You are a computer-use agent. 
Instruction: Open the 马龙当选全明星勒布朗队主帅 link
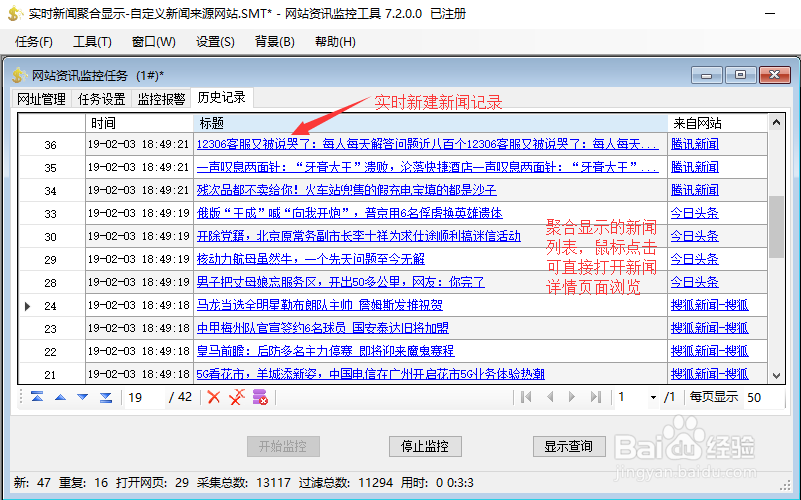point(320,305)
